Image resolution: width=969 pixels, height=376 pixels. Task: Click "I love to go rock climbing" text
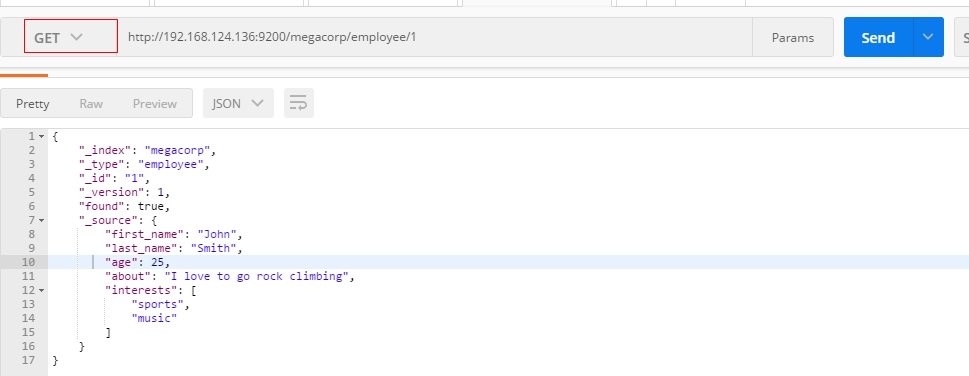(256, 276)
